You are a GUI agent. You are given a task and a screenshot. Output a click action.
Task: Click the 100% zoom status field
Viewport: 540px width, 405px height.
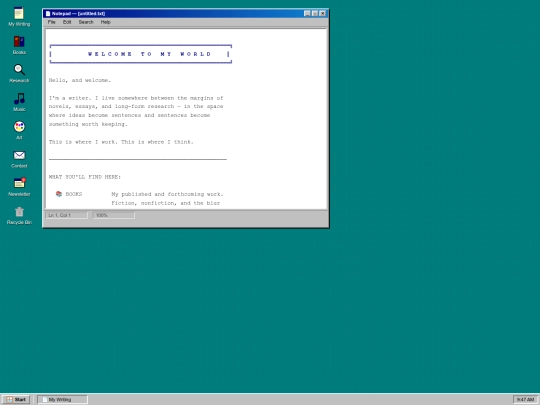[114, 215]
